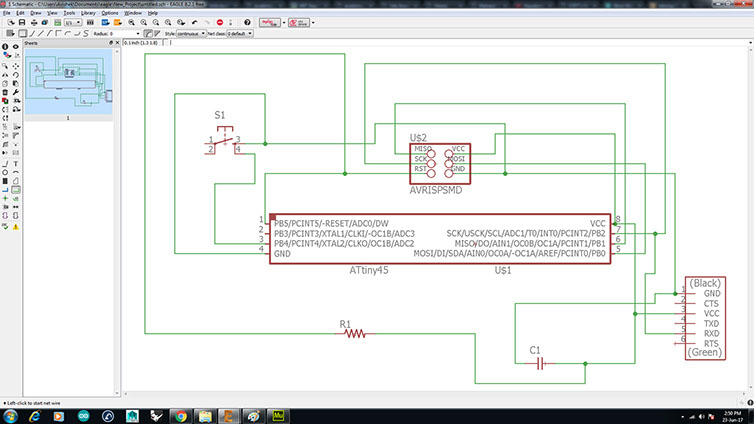Viewport: 754px width, 424px height.
Task: Toggle freehand S-curve bend style
Action: [86, 34]
